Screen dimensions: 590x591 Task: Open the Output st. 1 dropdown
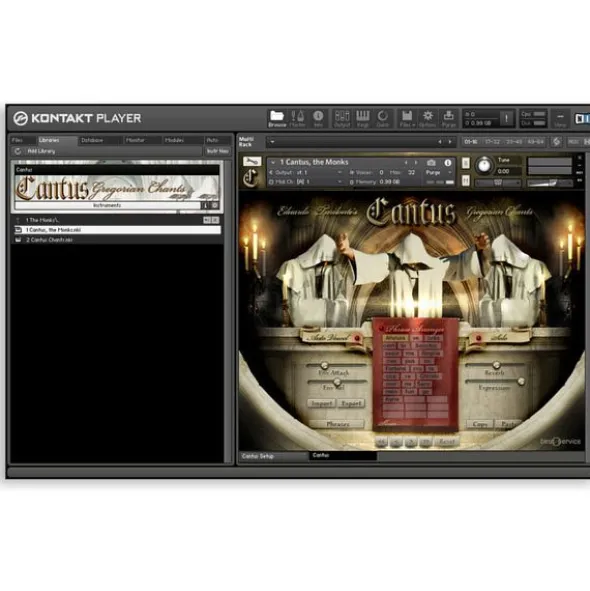(306, 173)
